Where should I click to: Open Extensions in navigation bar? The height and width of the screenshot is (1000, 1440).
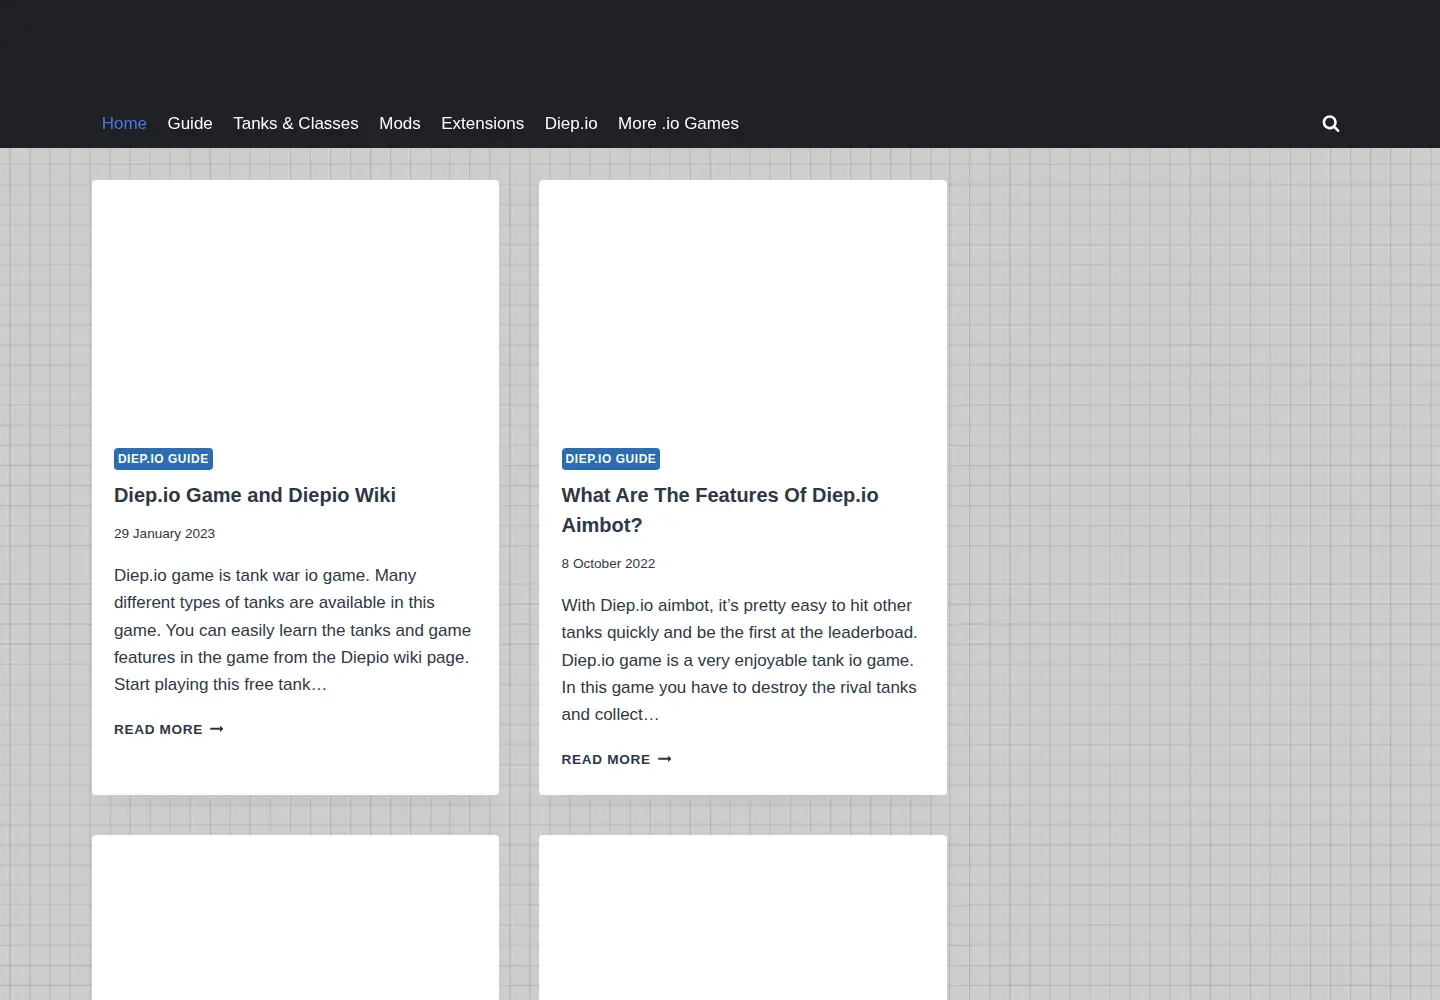[x=482, y=124]
